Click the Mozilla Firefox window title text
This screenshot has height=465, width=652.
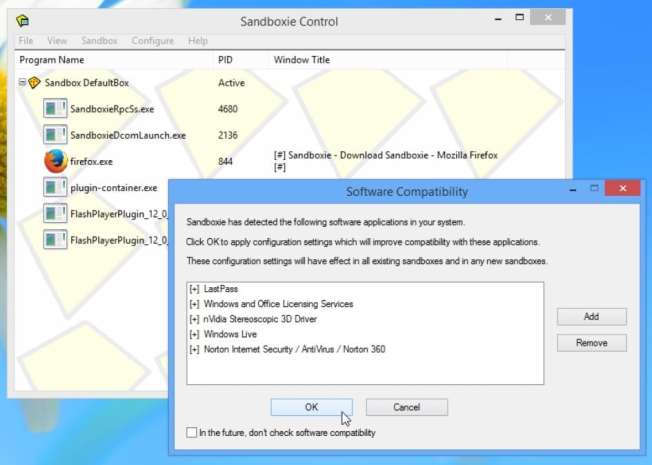coord(385,155)
